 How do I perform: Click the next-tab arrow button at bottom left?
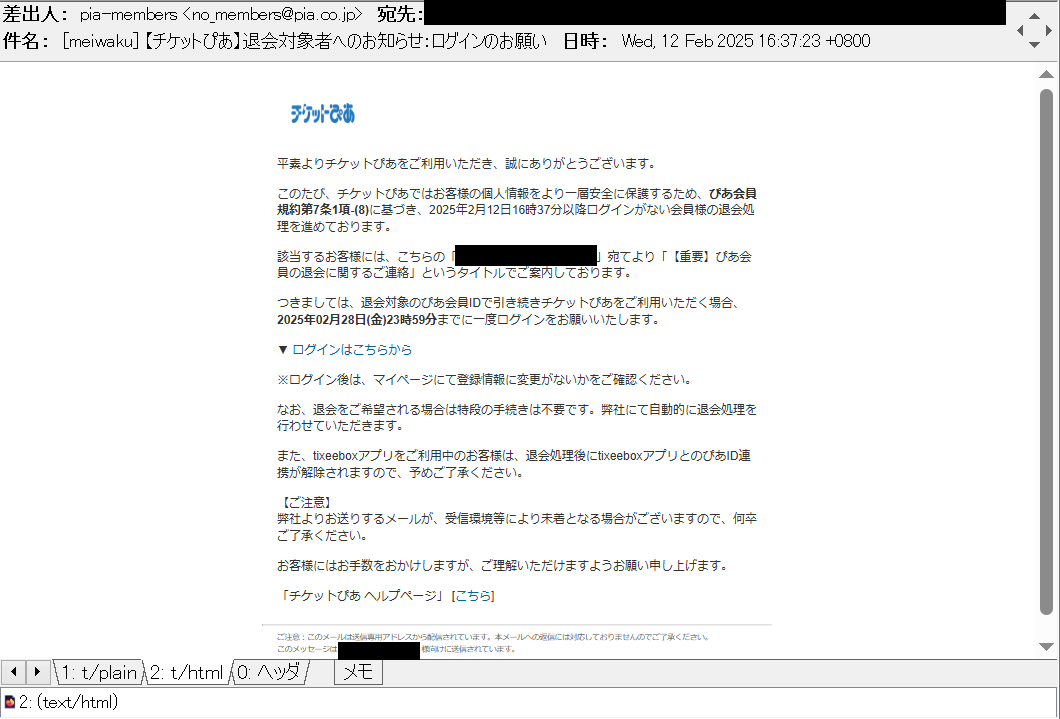[37, 672]
